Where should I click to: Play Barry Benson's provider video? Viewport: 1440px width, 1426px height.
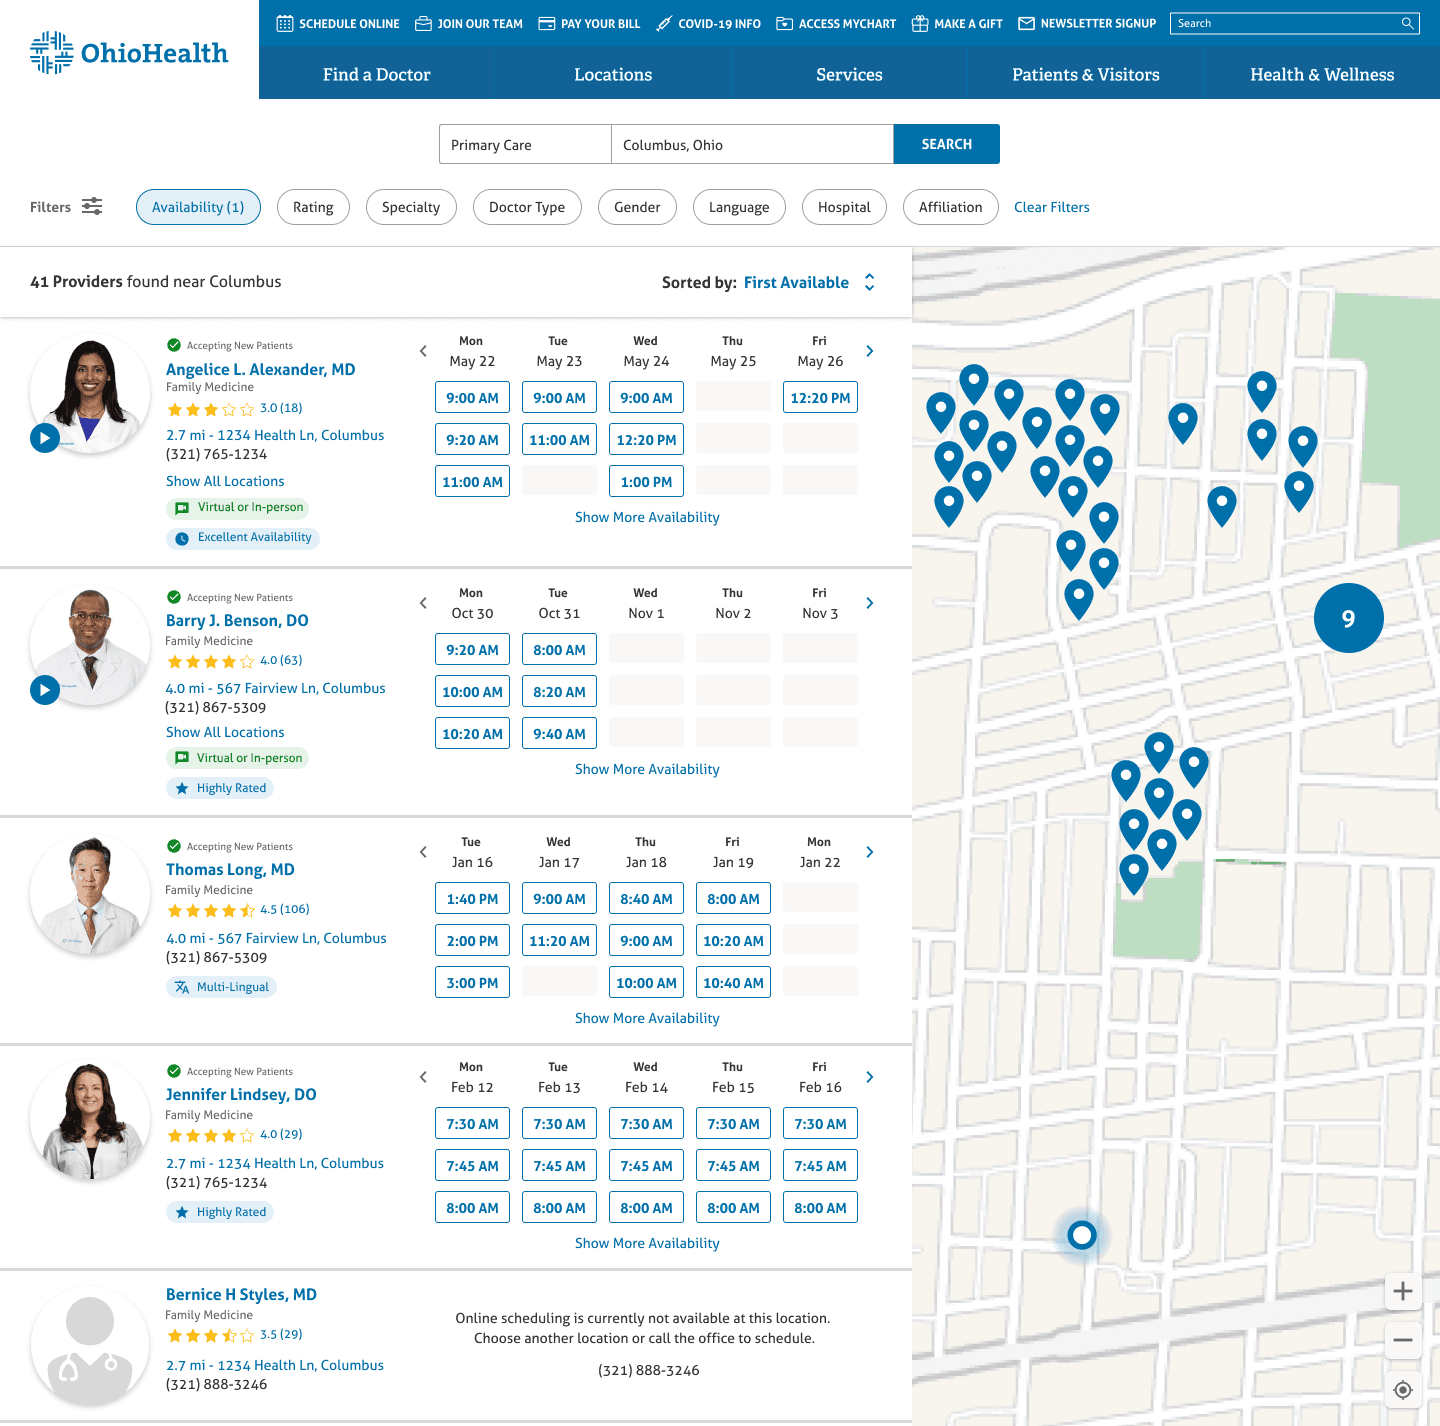tap(44, 690)
